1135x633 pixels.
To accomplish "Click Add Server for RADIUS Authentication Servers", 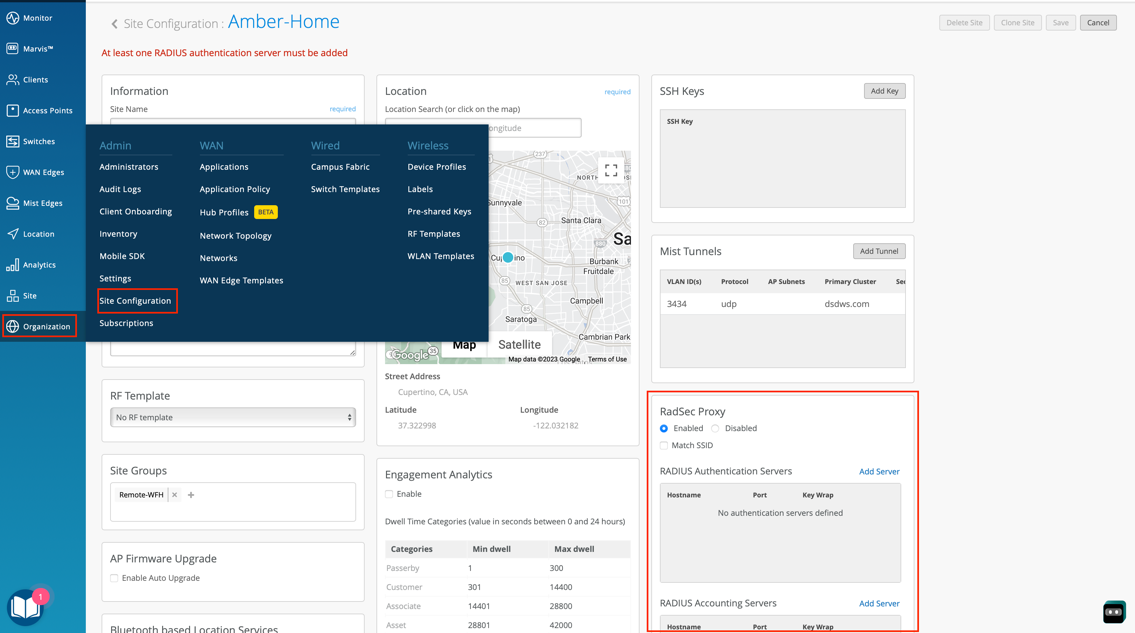I will coord(879,471).
